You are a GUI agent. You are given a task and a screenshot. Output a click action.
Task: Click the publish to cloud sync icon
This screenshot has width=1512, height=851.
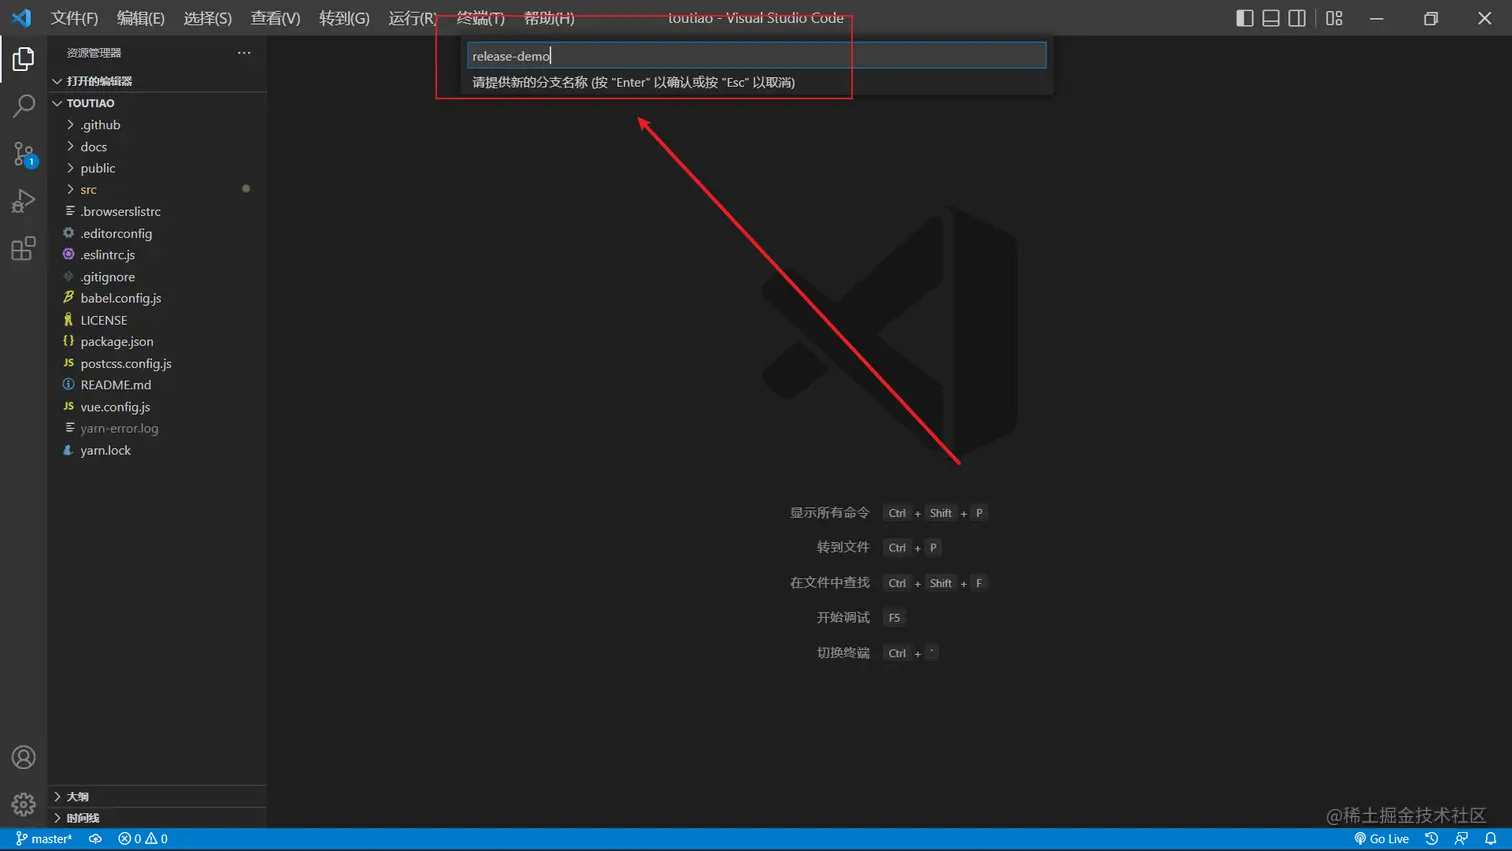coord(95,839)
